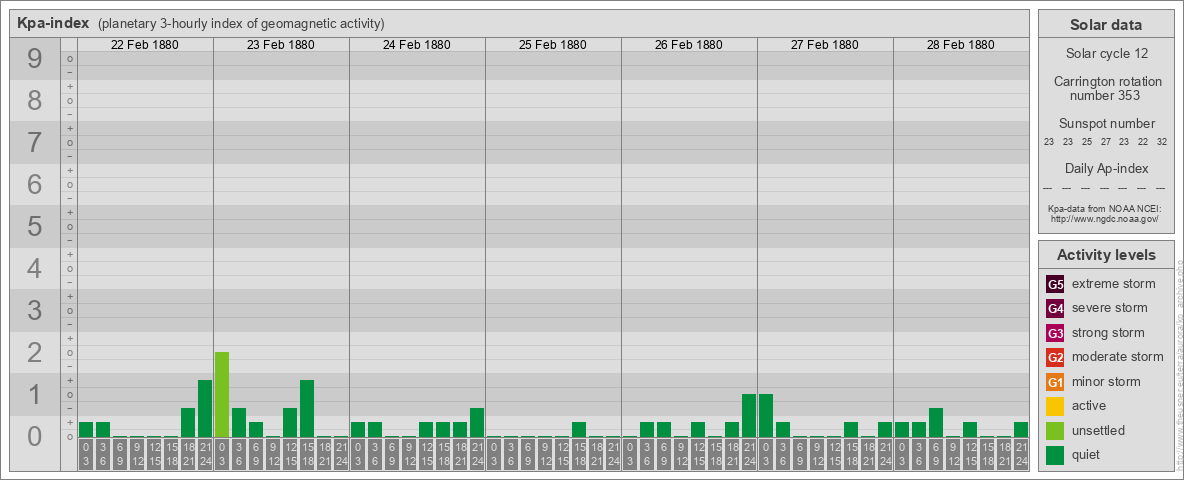Click the Kp level 0 axis label

click(35, 436)
